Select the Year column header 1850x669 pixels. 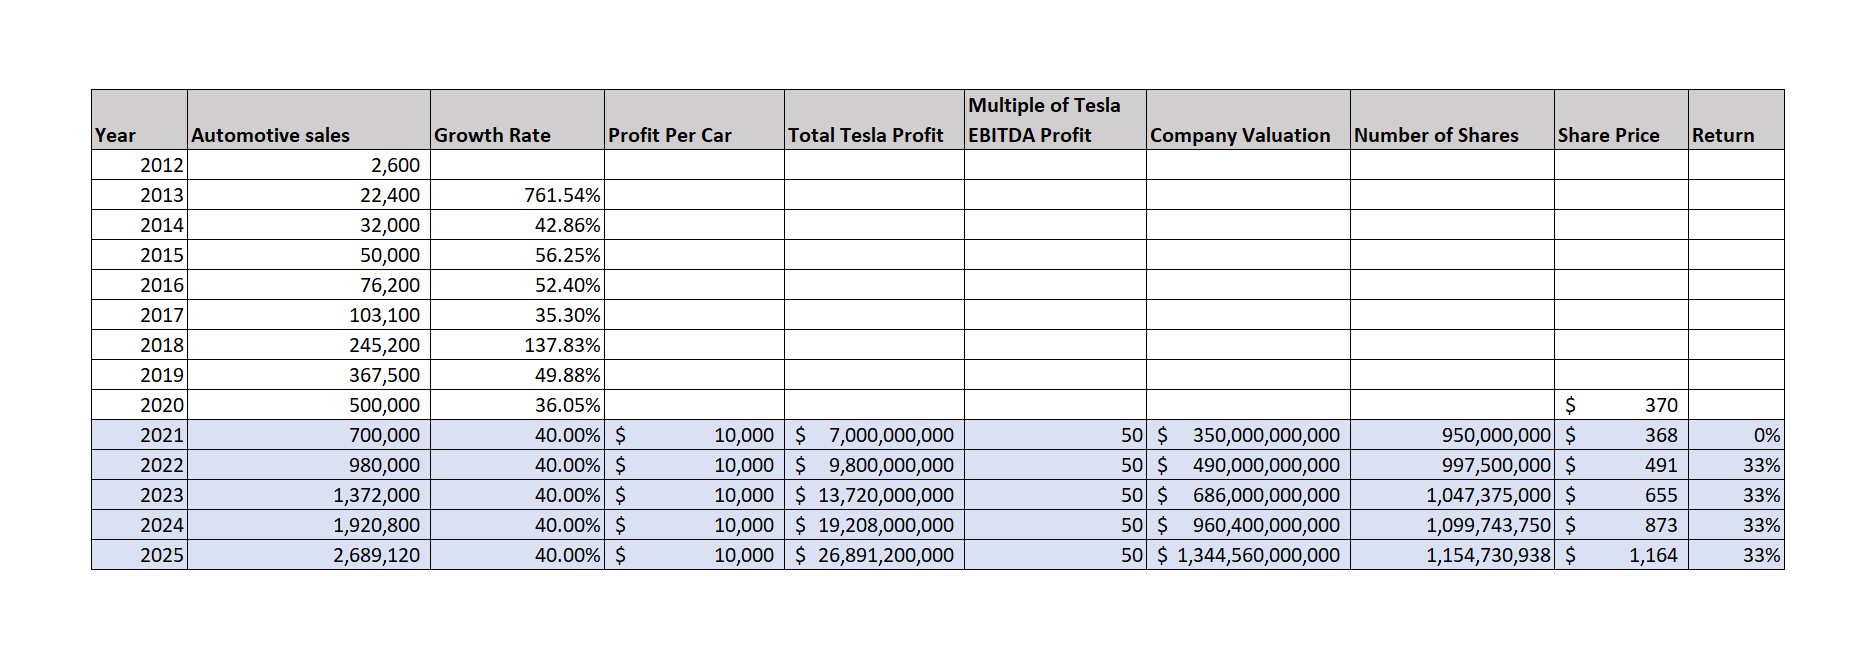click(x=139, y=120)
